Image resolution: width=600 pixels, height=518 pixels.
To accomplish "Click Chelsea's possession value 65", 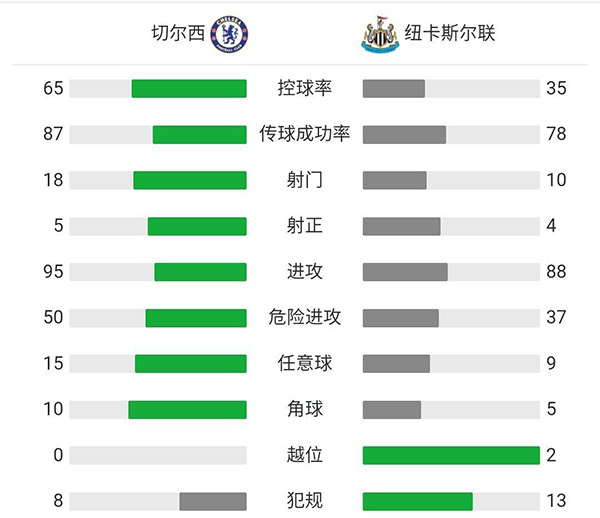I will (53, 88).
